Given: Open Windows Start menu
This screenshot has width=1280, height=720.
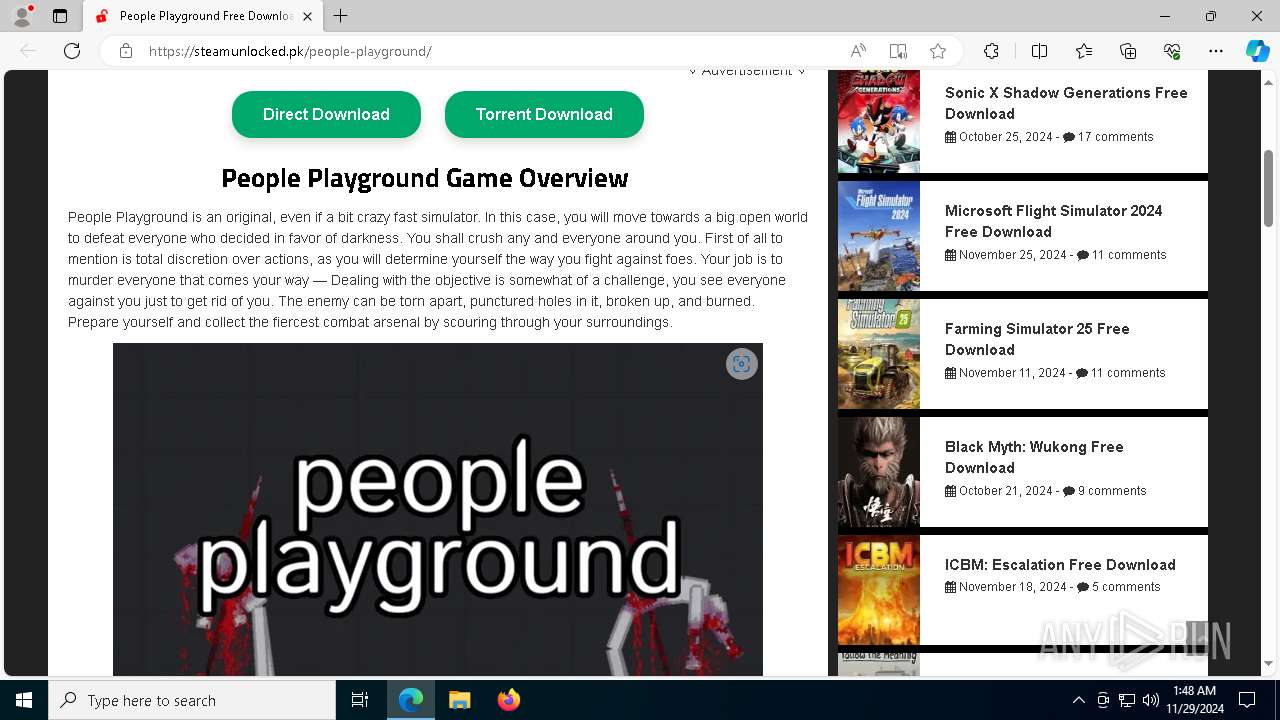Looking at the screenshot, I should [24, 700].
